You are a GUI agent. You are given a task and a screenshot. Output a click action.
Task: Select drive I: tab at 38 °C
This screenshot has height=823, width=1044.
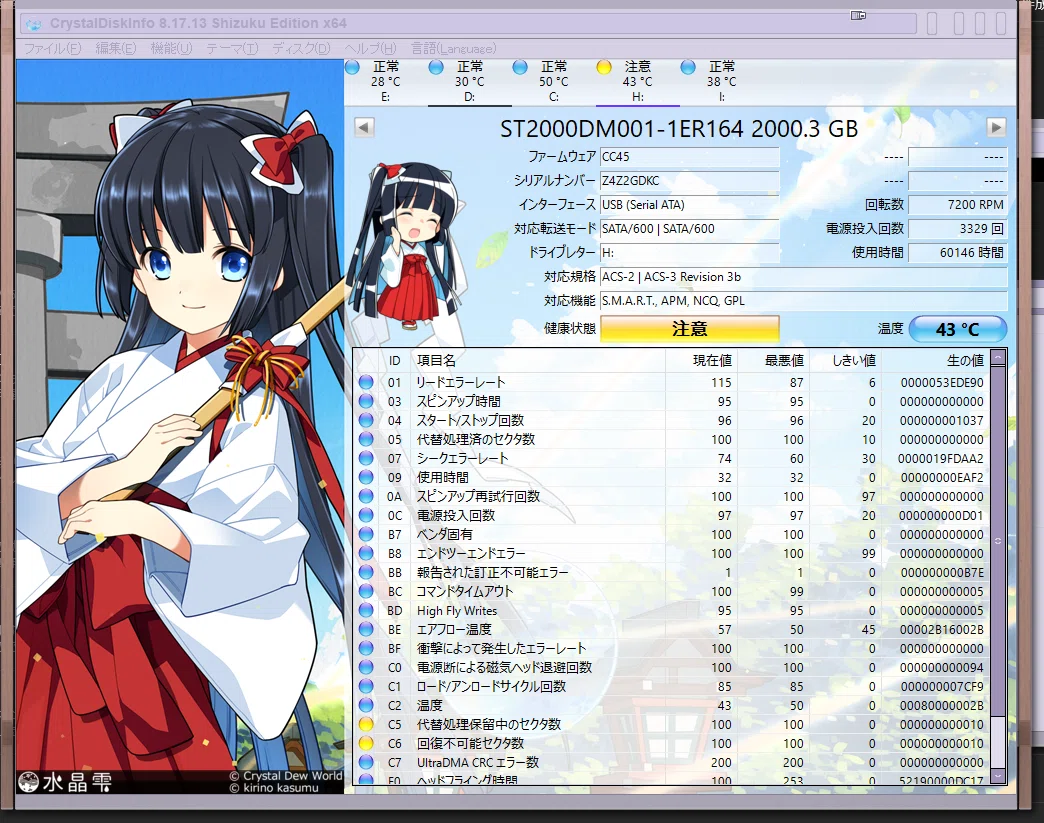pos(722,82)
